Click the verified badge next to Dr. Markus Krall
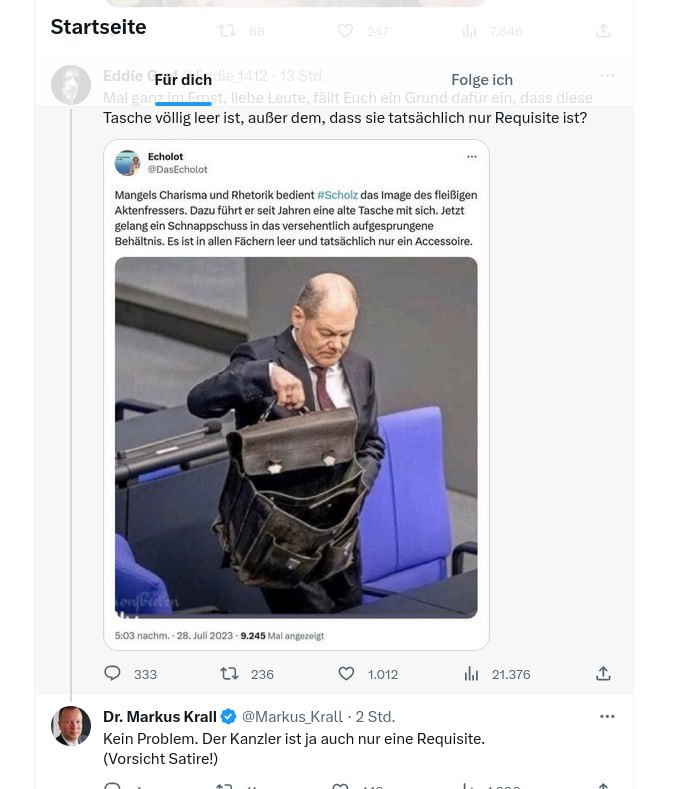Viewport: 679px width, 789px height. (x=229, y=717)
